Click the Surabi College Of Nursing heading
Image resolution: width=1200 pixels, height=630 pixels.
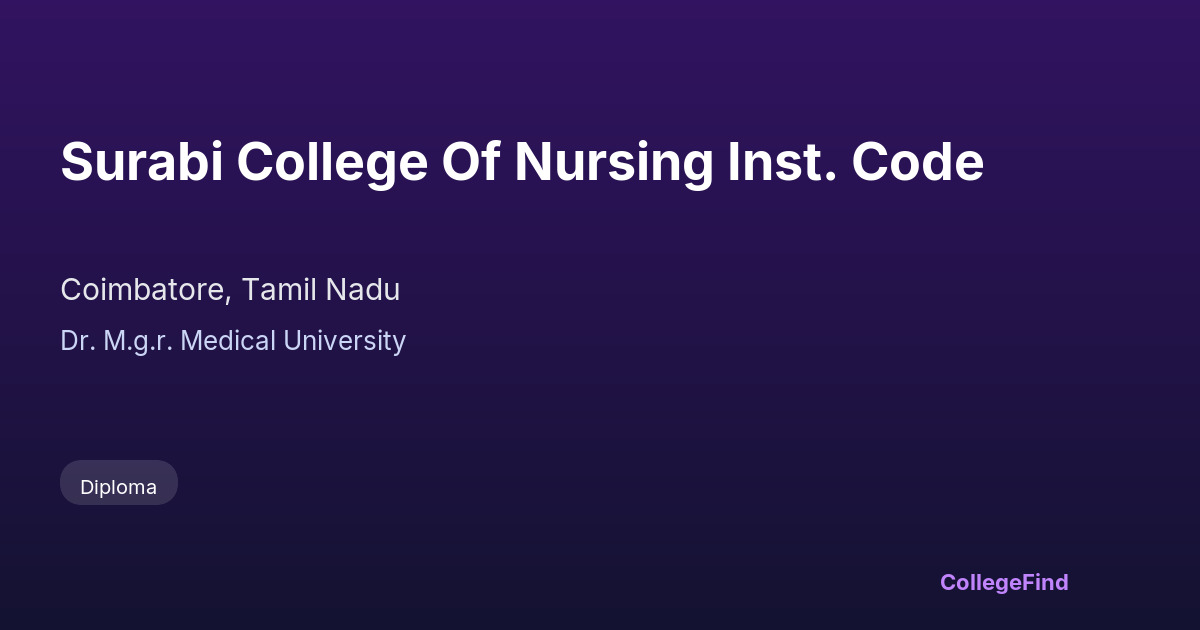pyautogui.click(x=522, y=162)
